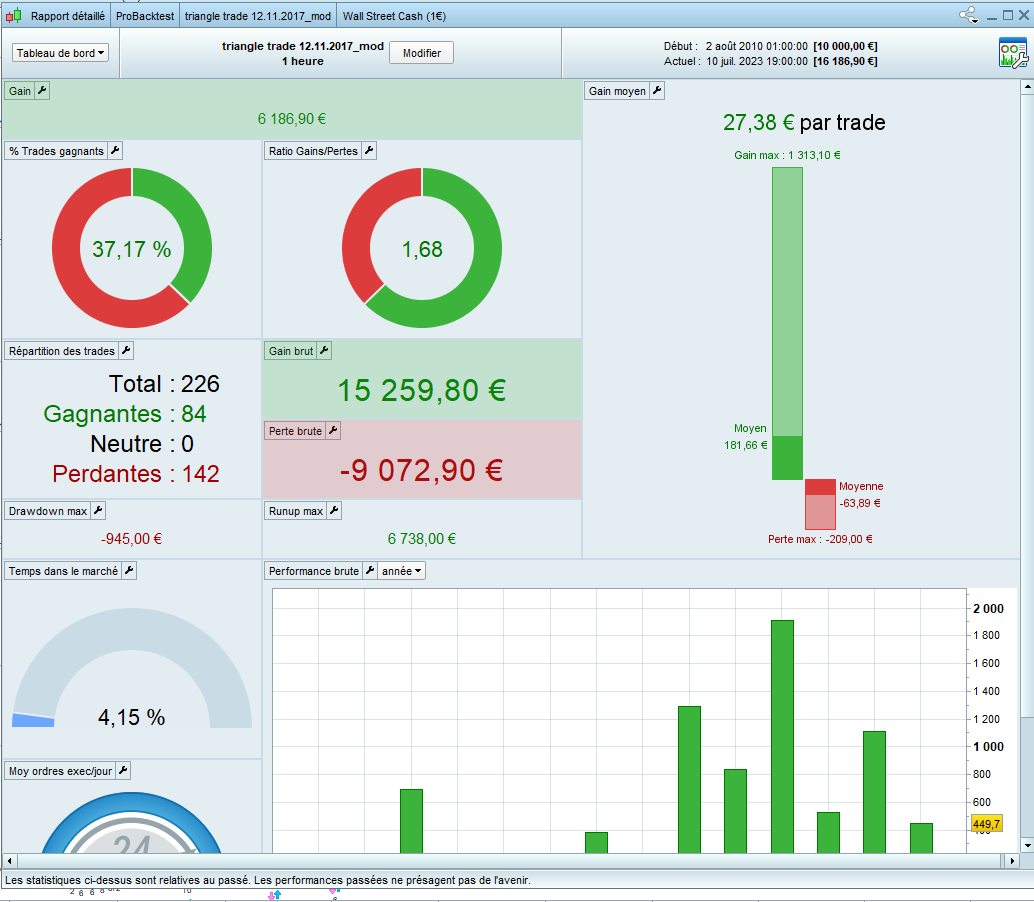Click the Perte max : -209,00 € label
The height and width of the screenshot is (902, 1034).
click(820, 539)
